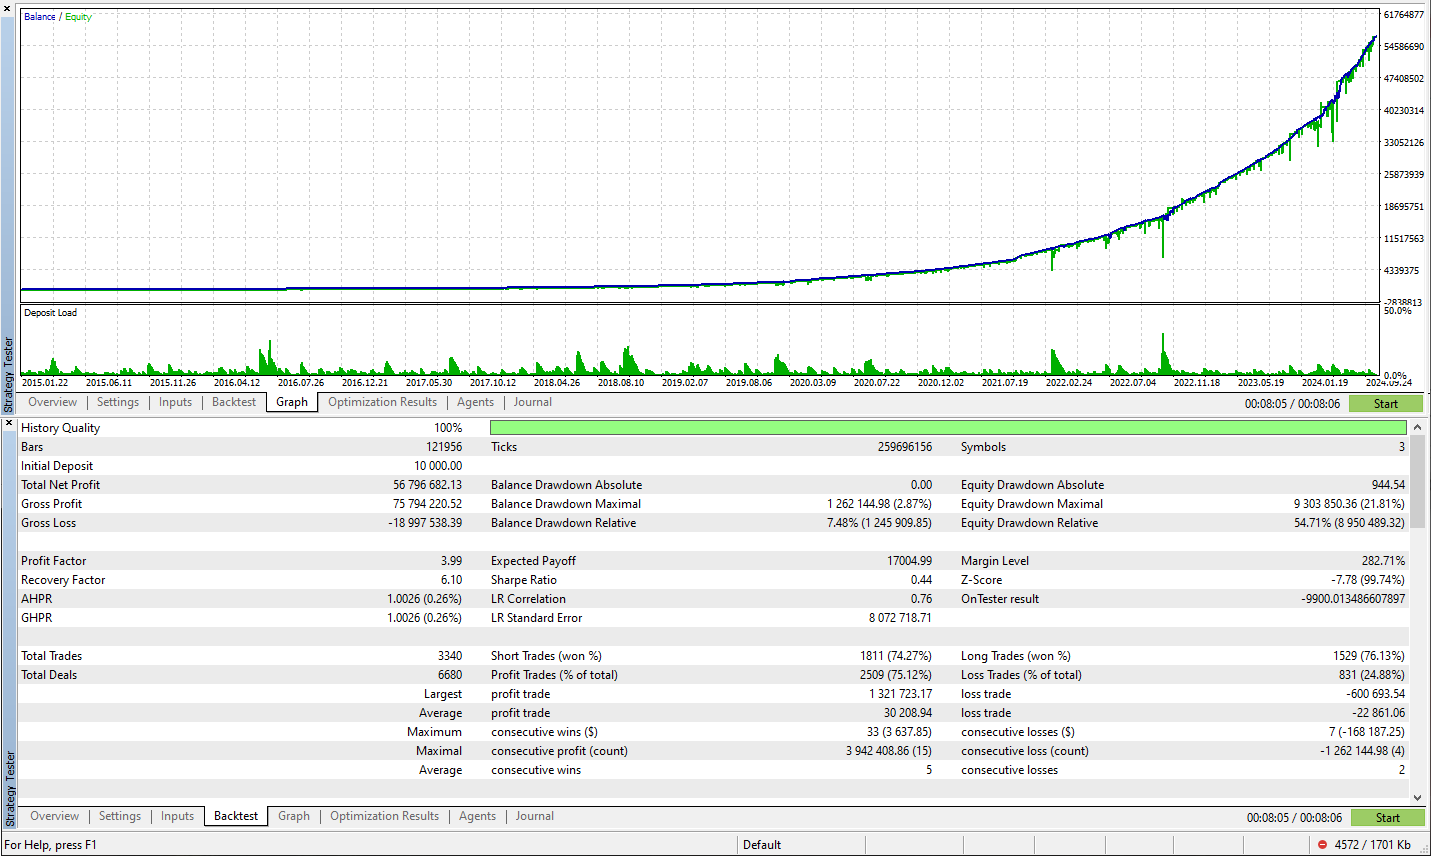This screenshot has width=1431, height=856.
Task: Click Total Deals value 6680
Action: pyautogui.click(x=450, y=675)
